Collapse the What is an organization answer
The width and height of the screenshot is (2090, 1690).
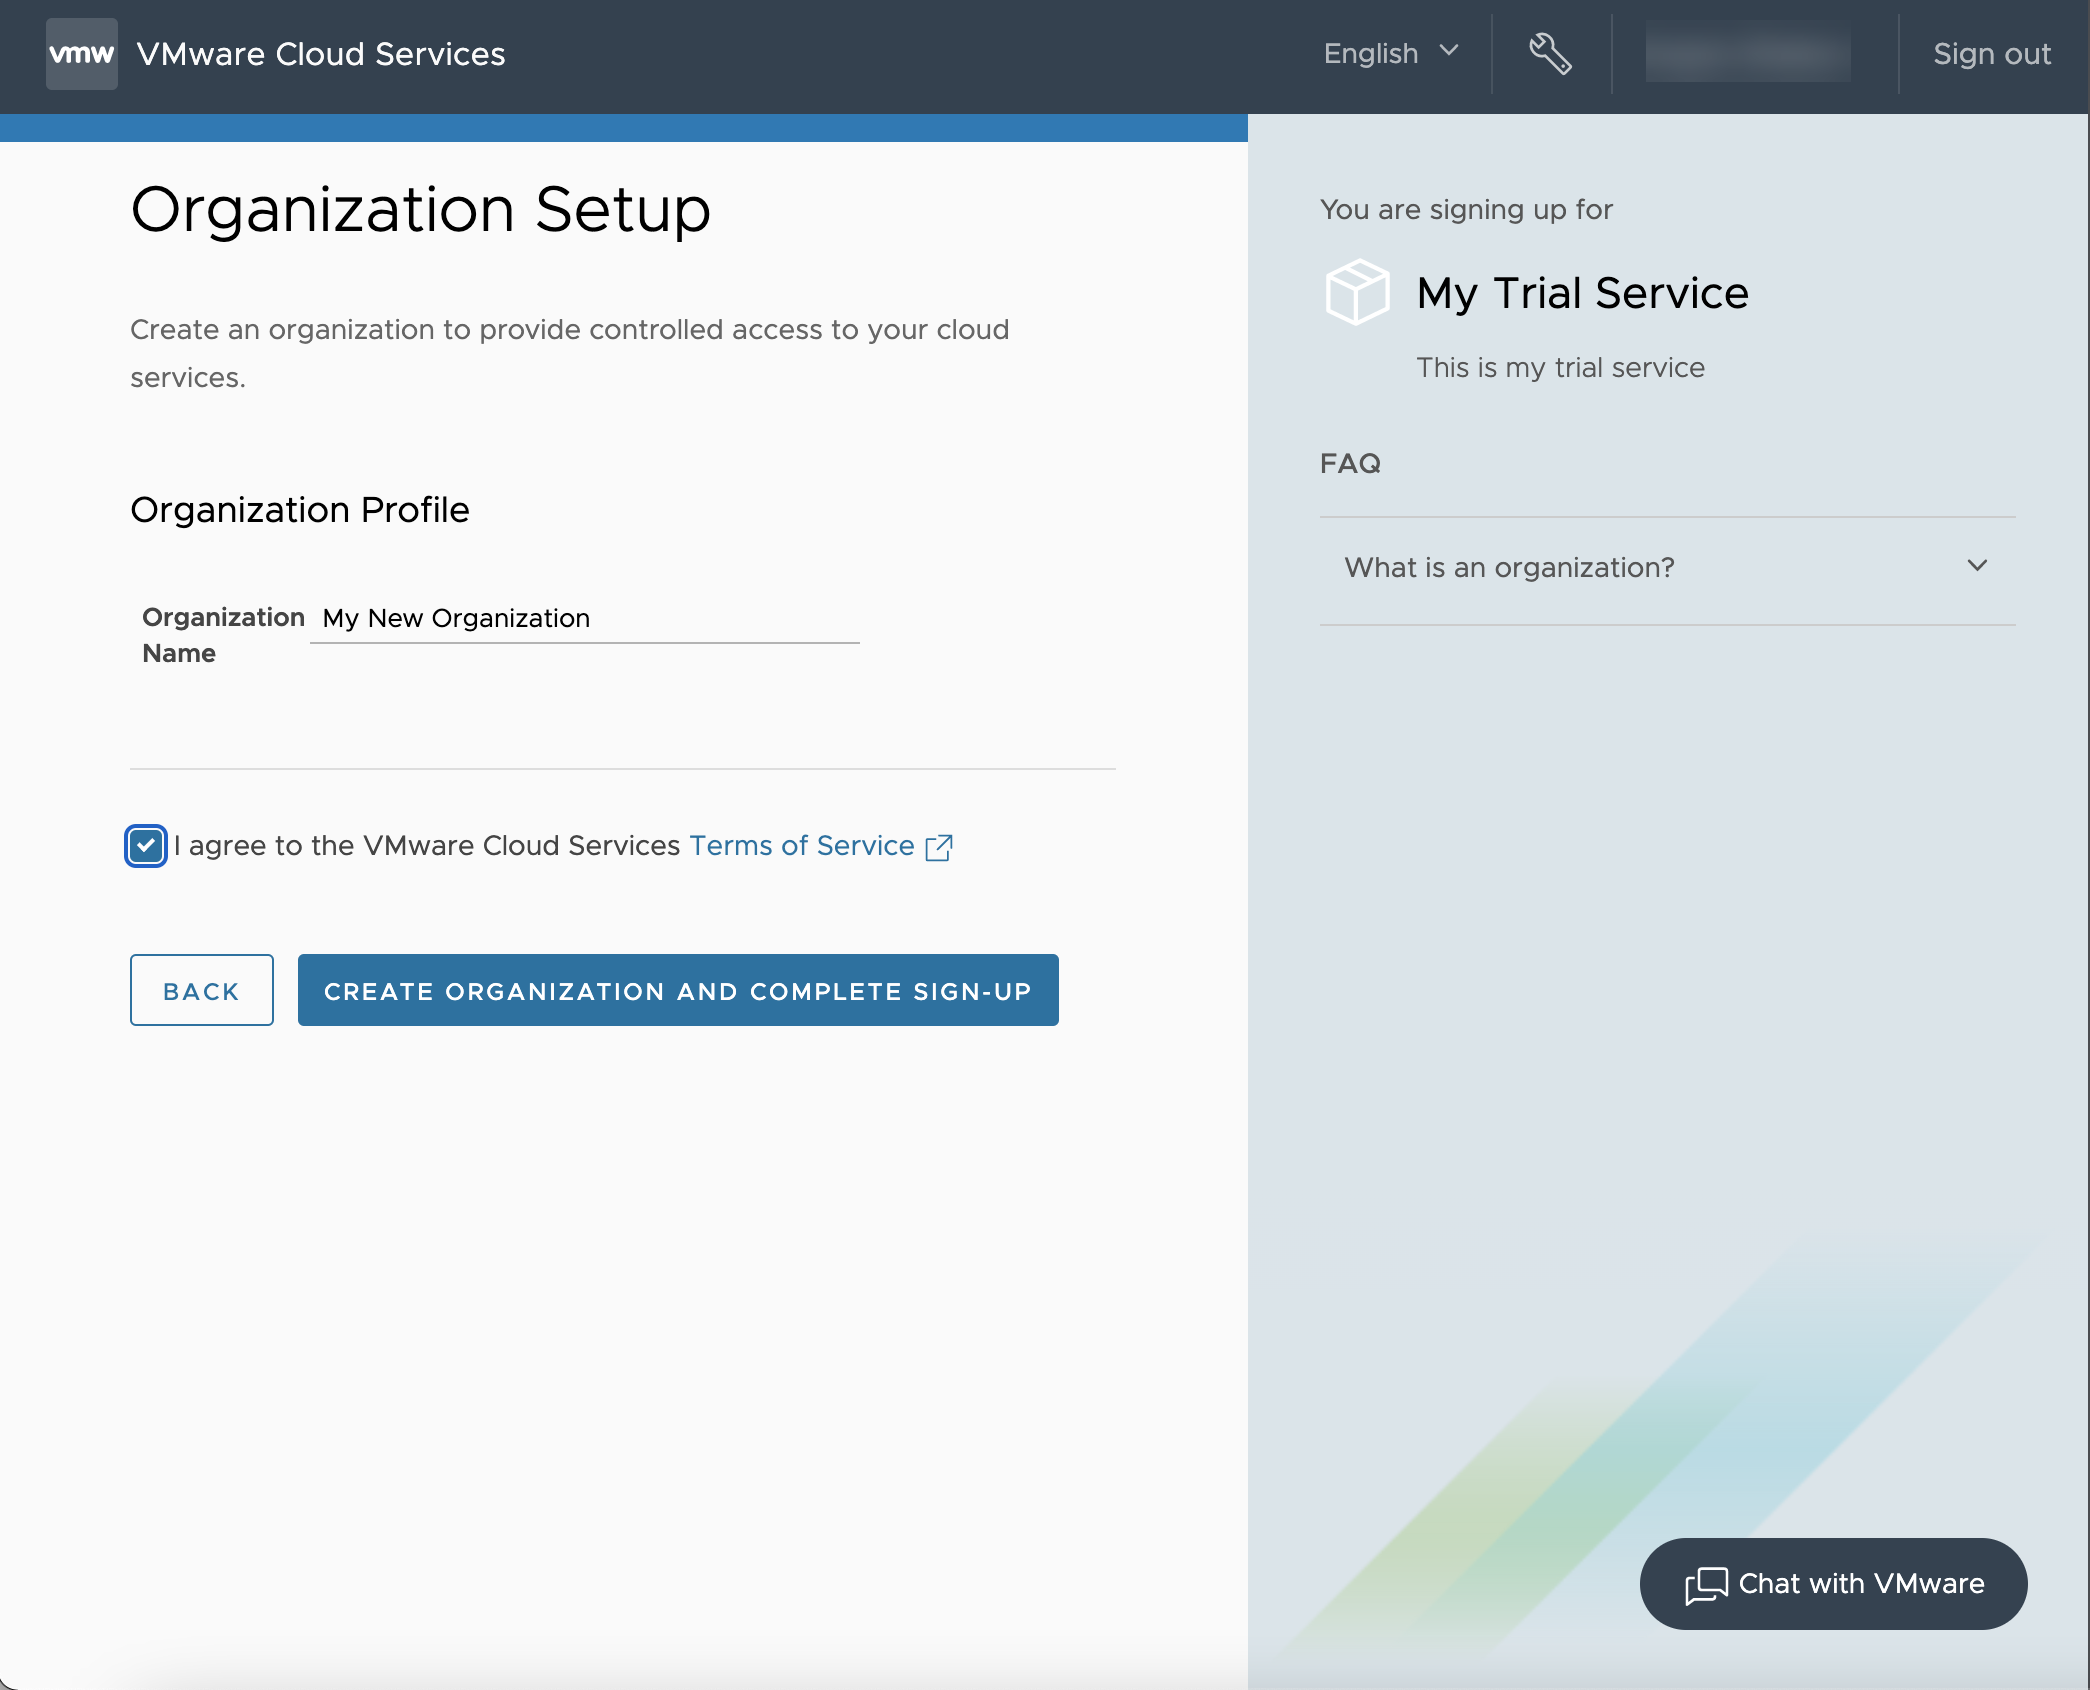point(1978,566)
